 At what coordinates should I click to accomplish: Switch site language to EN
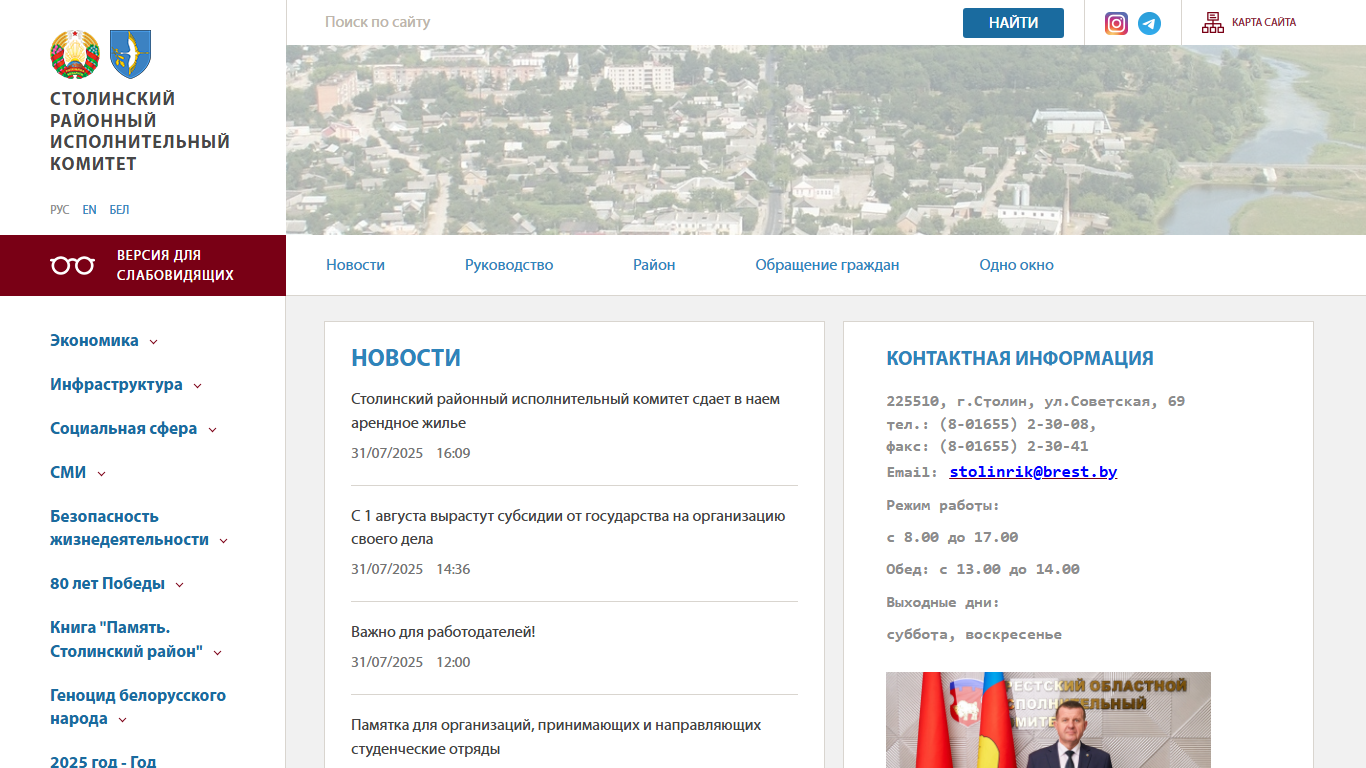click(89, 210)
